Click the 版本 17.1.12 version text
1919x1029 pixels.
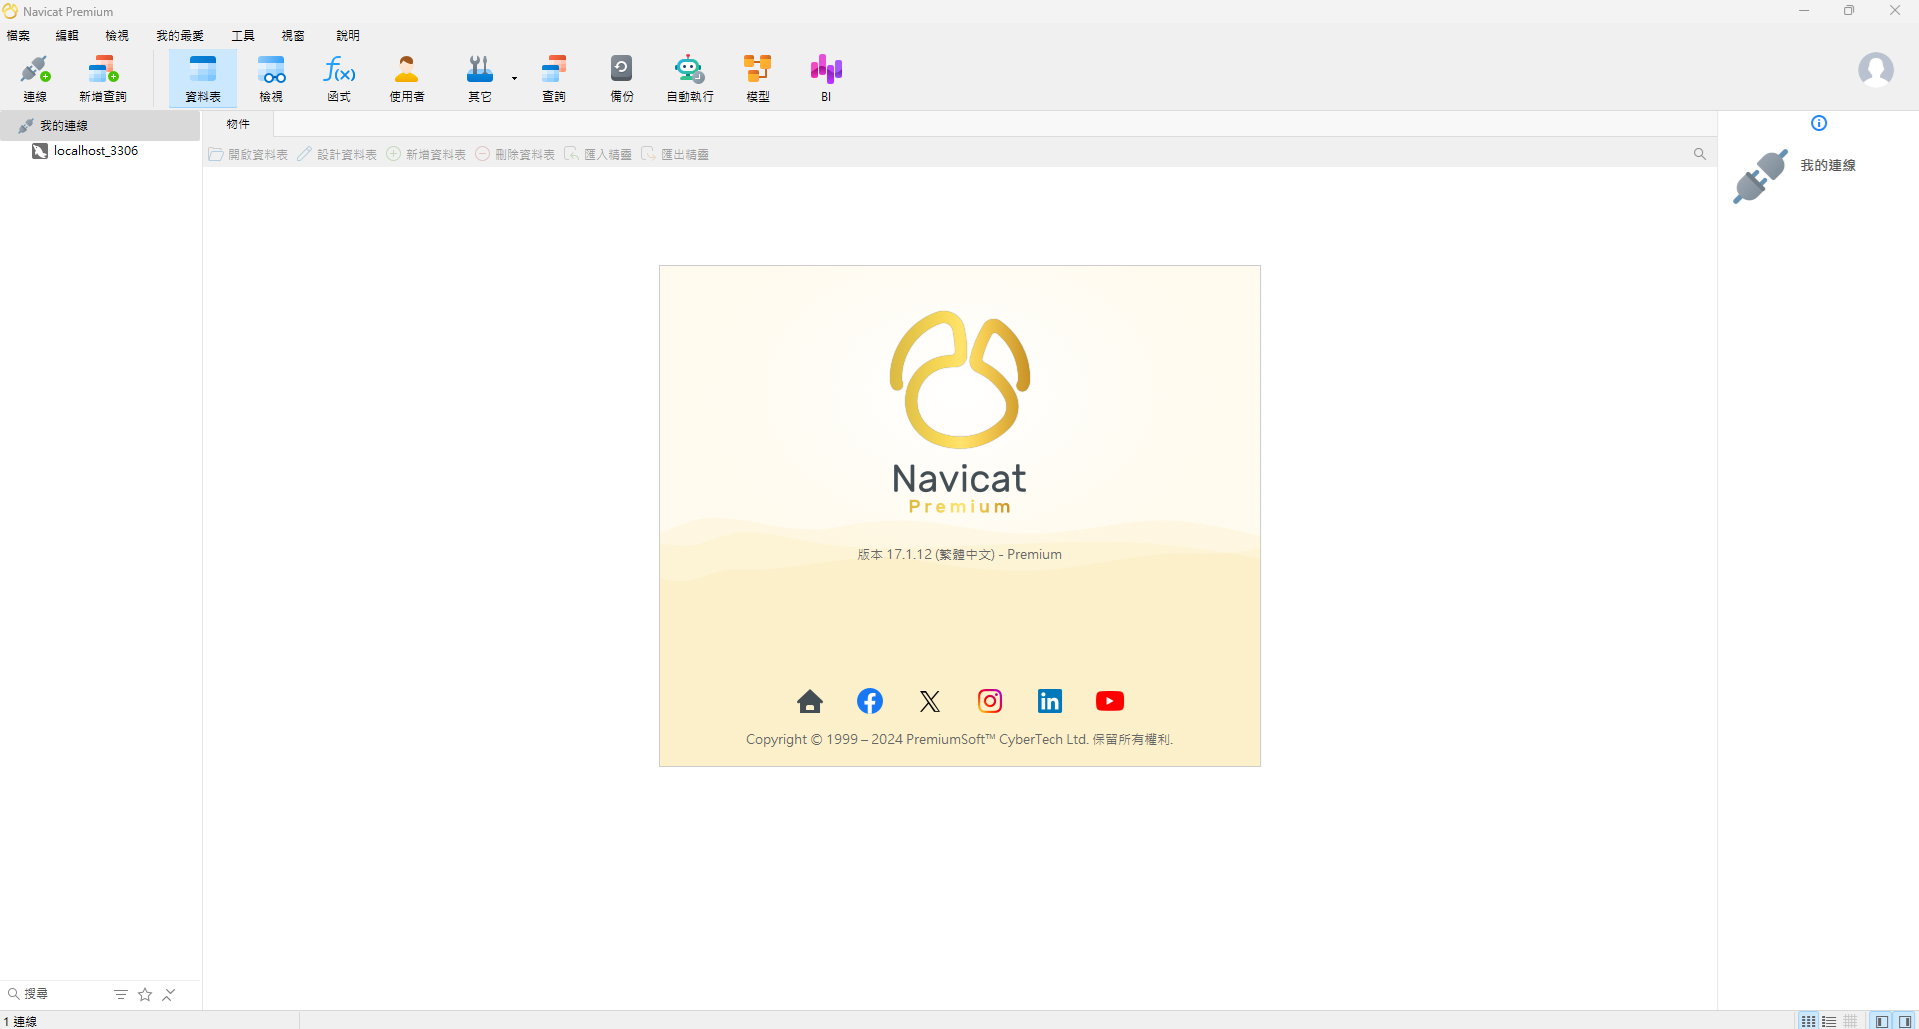[960, 554]
